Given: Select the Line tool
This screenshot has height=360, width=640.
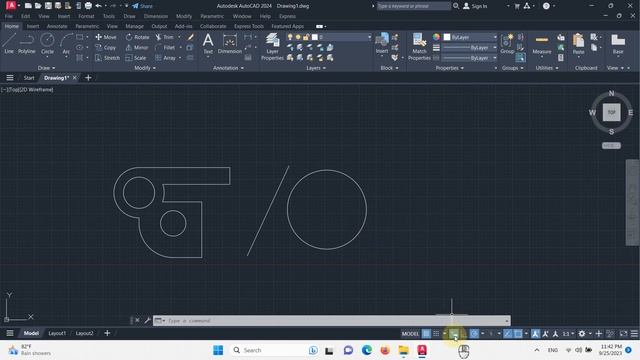Looking at the screenshot, I should (9, 43).
